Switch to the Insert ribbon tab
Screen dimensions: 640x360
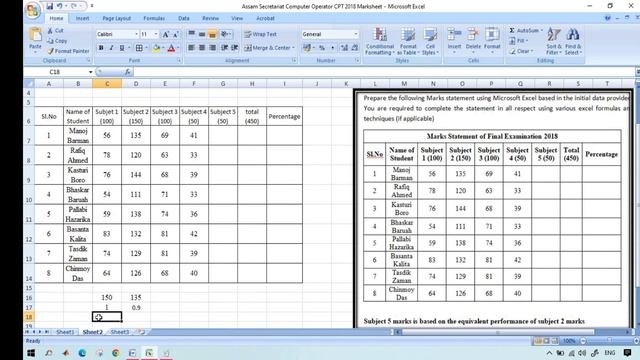(x=82, y=18)
